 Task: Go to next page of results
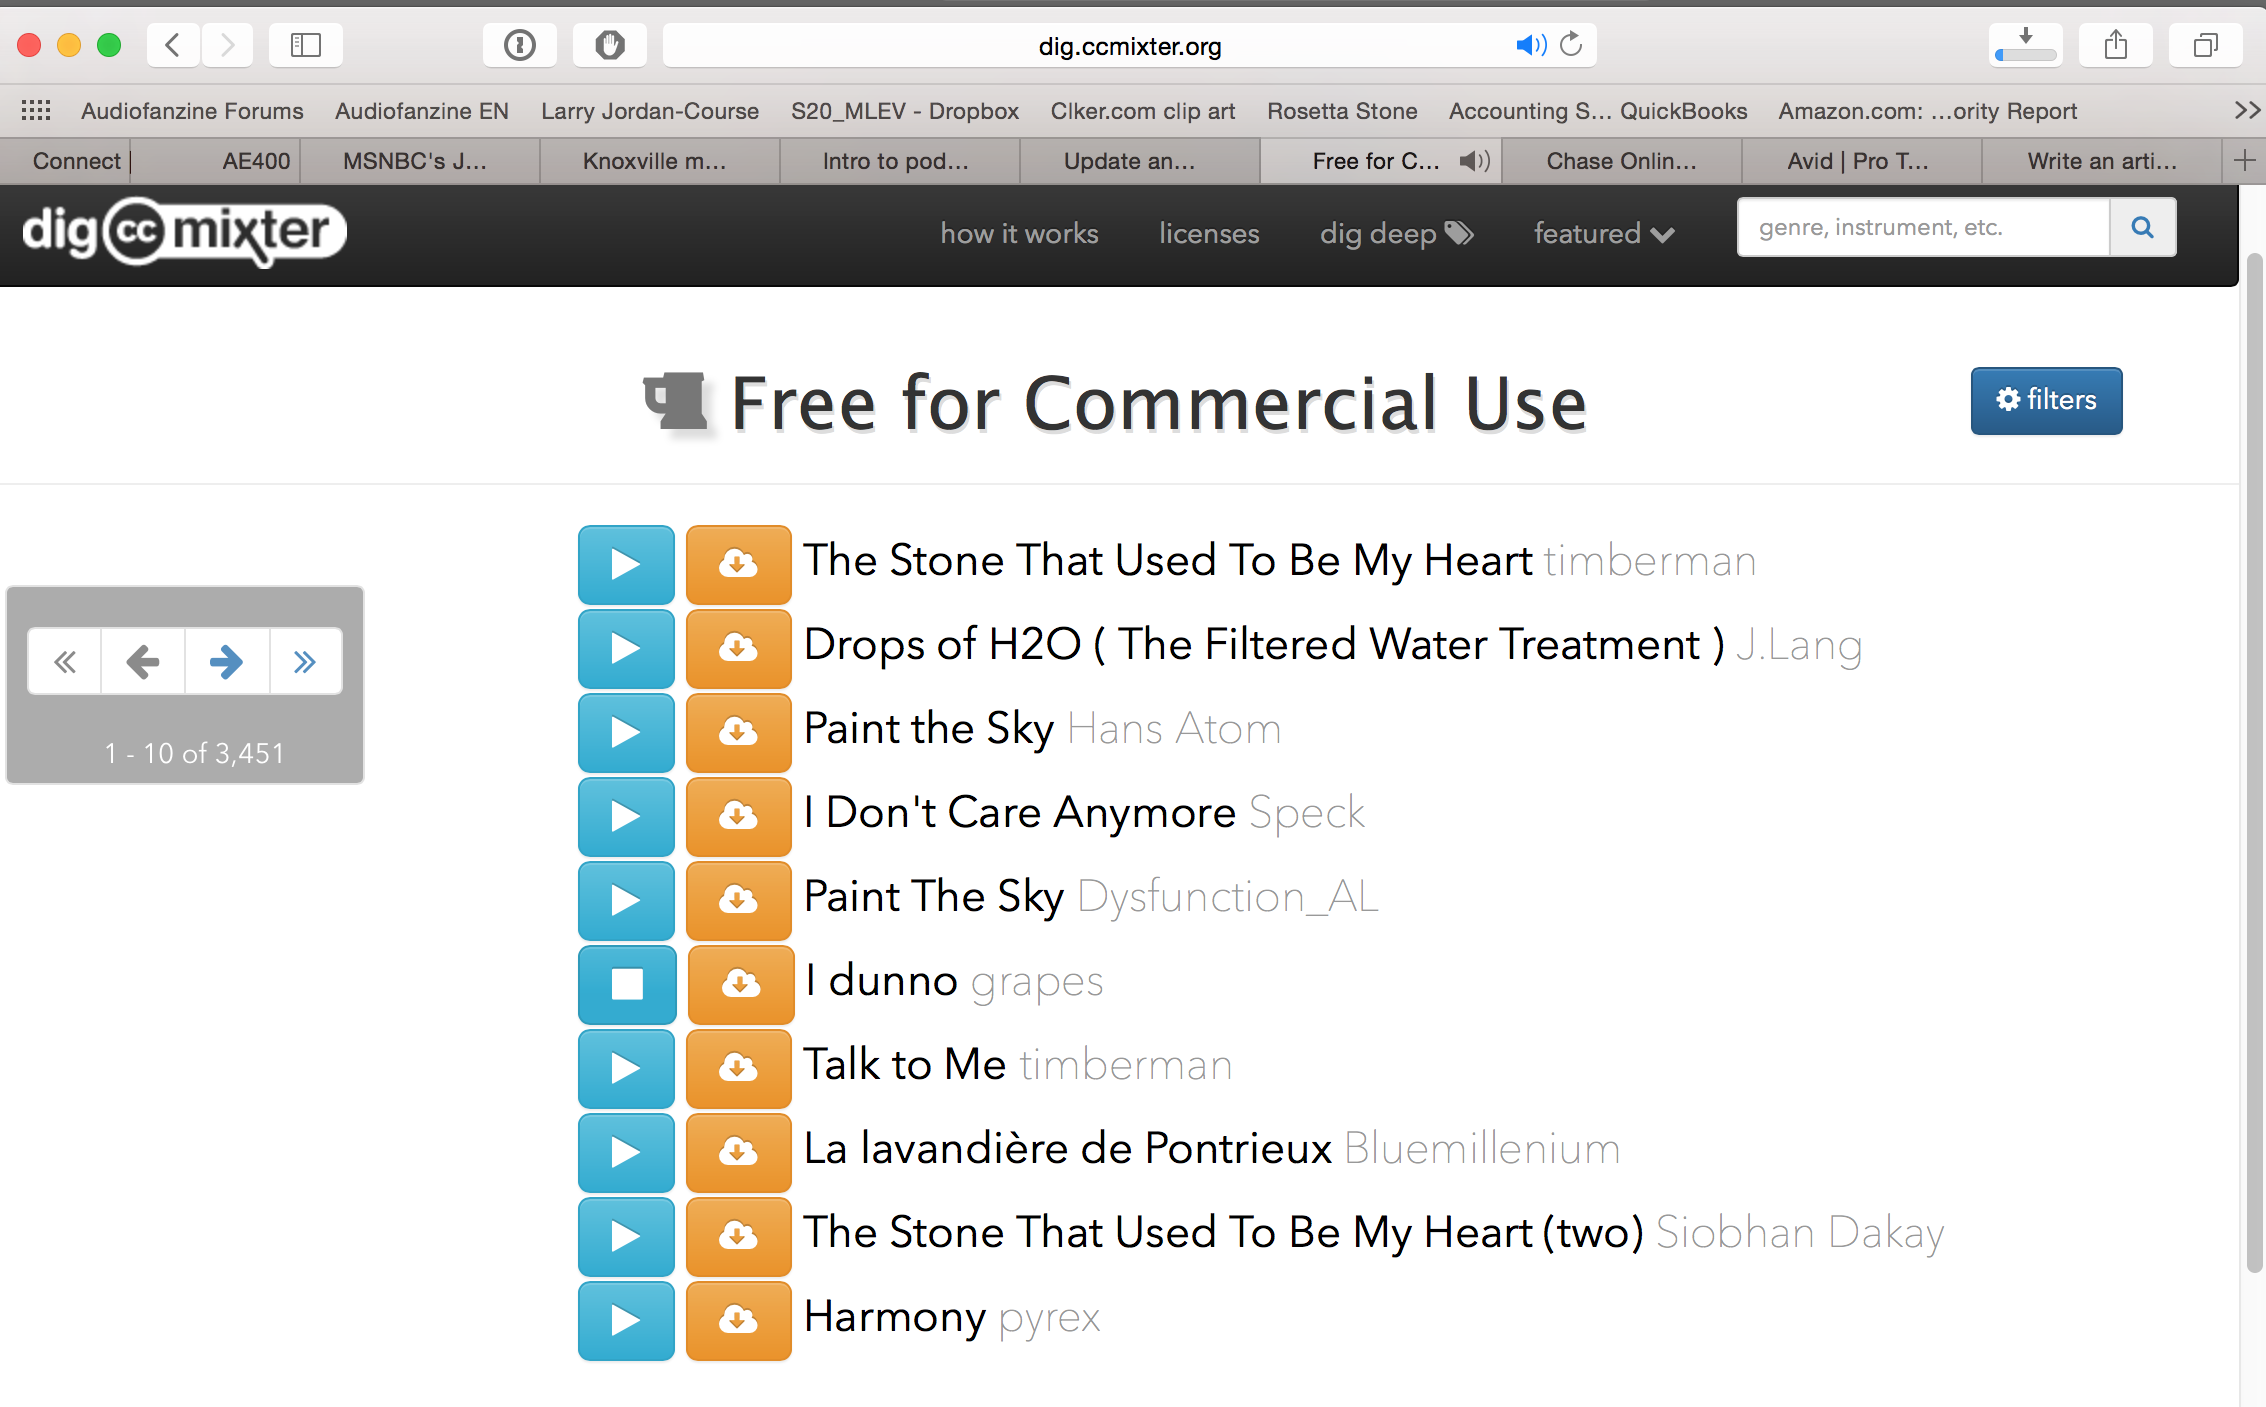(x=226, y=661)
